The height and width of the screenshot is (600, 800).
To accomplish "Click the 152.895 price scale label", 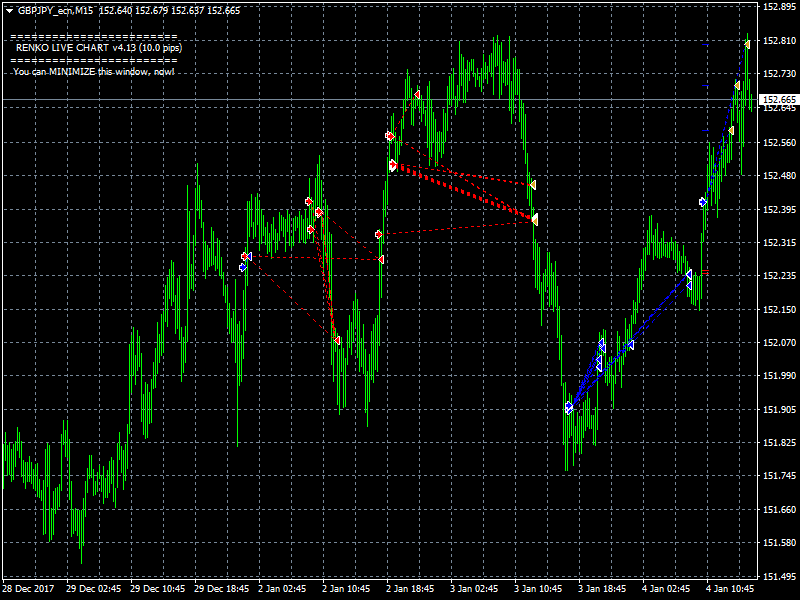I will pos(779,7).
